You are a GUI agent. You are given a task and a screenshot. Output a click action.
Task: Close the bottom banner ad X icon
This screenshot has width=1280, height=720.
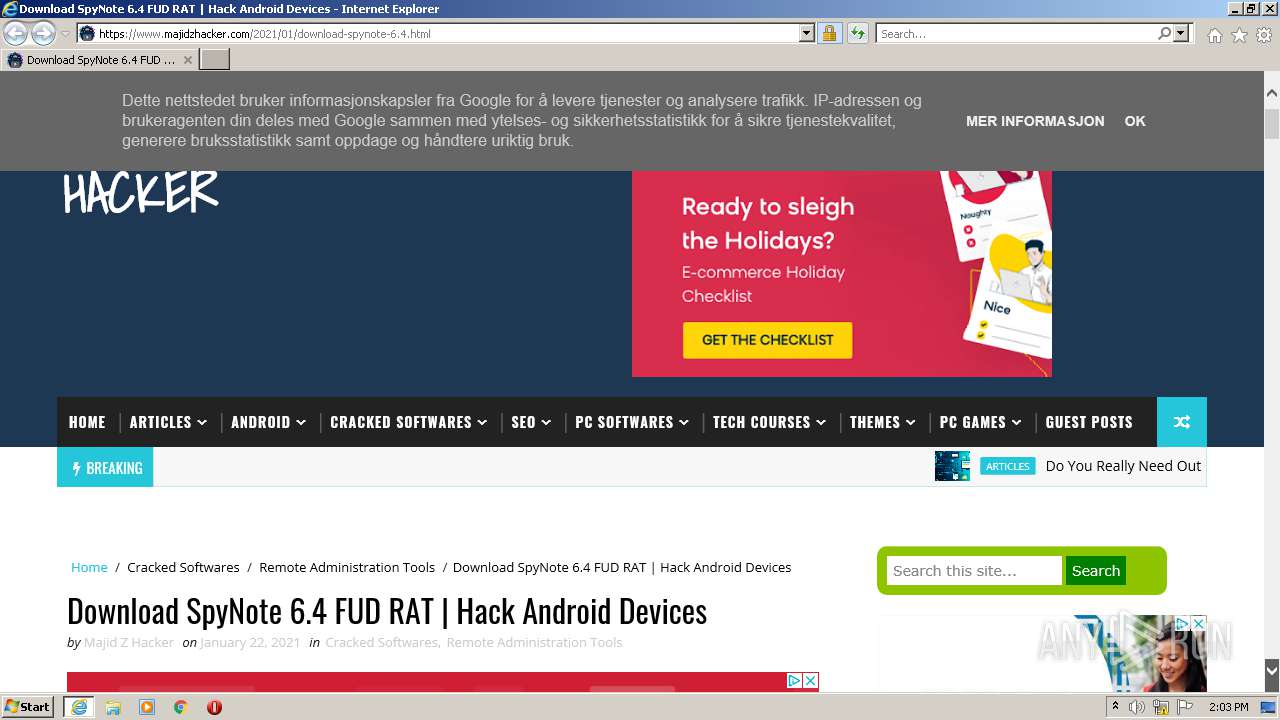click(811, 680)
